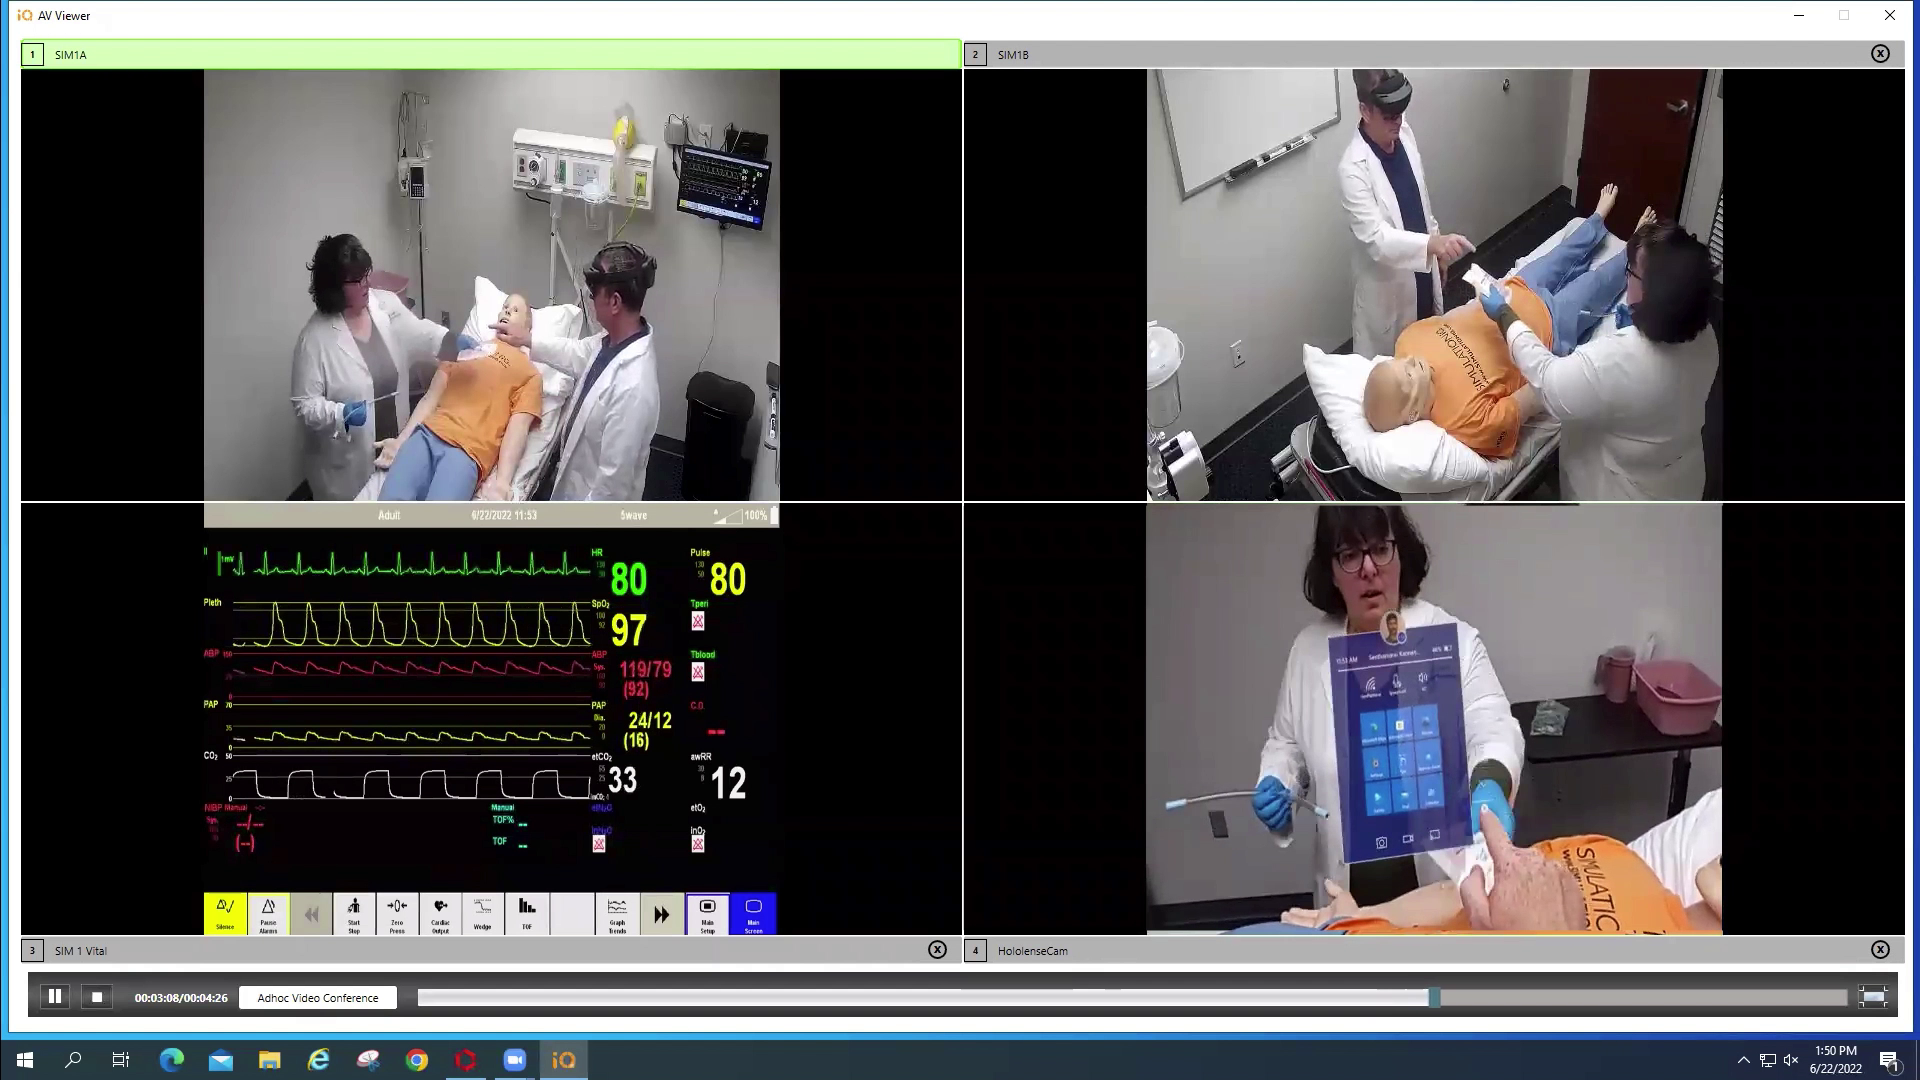Viewport: 1920px width, 1080px height.
Task: Open Graph Trends on the monitor
Action: click(617, 914)
